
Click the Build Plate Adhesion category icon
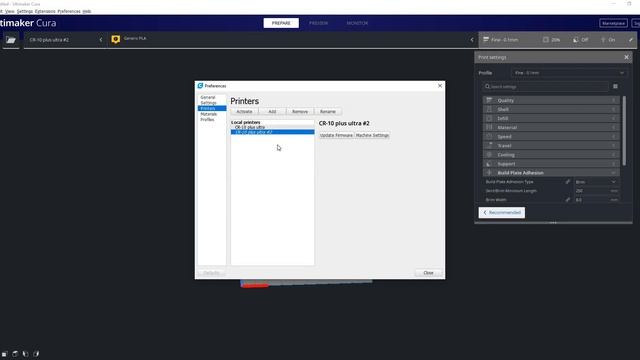point(489,173)
